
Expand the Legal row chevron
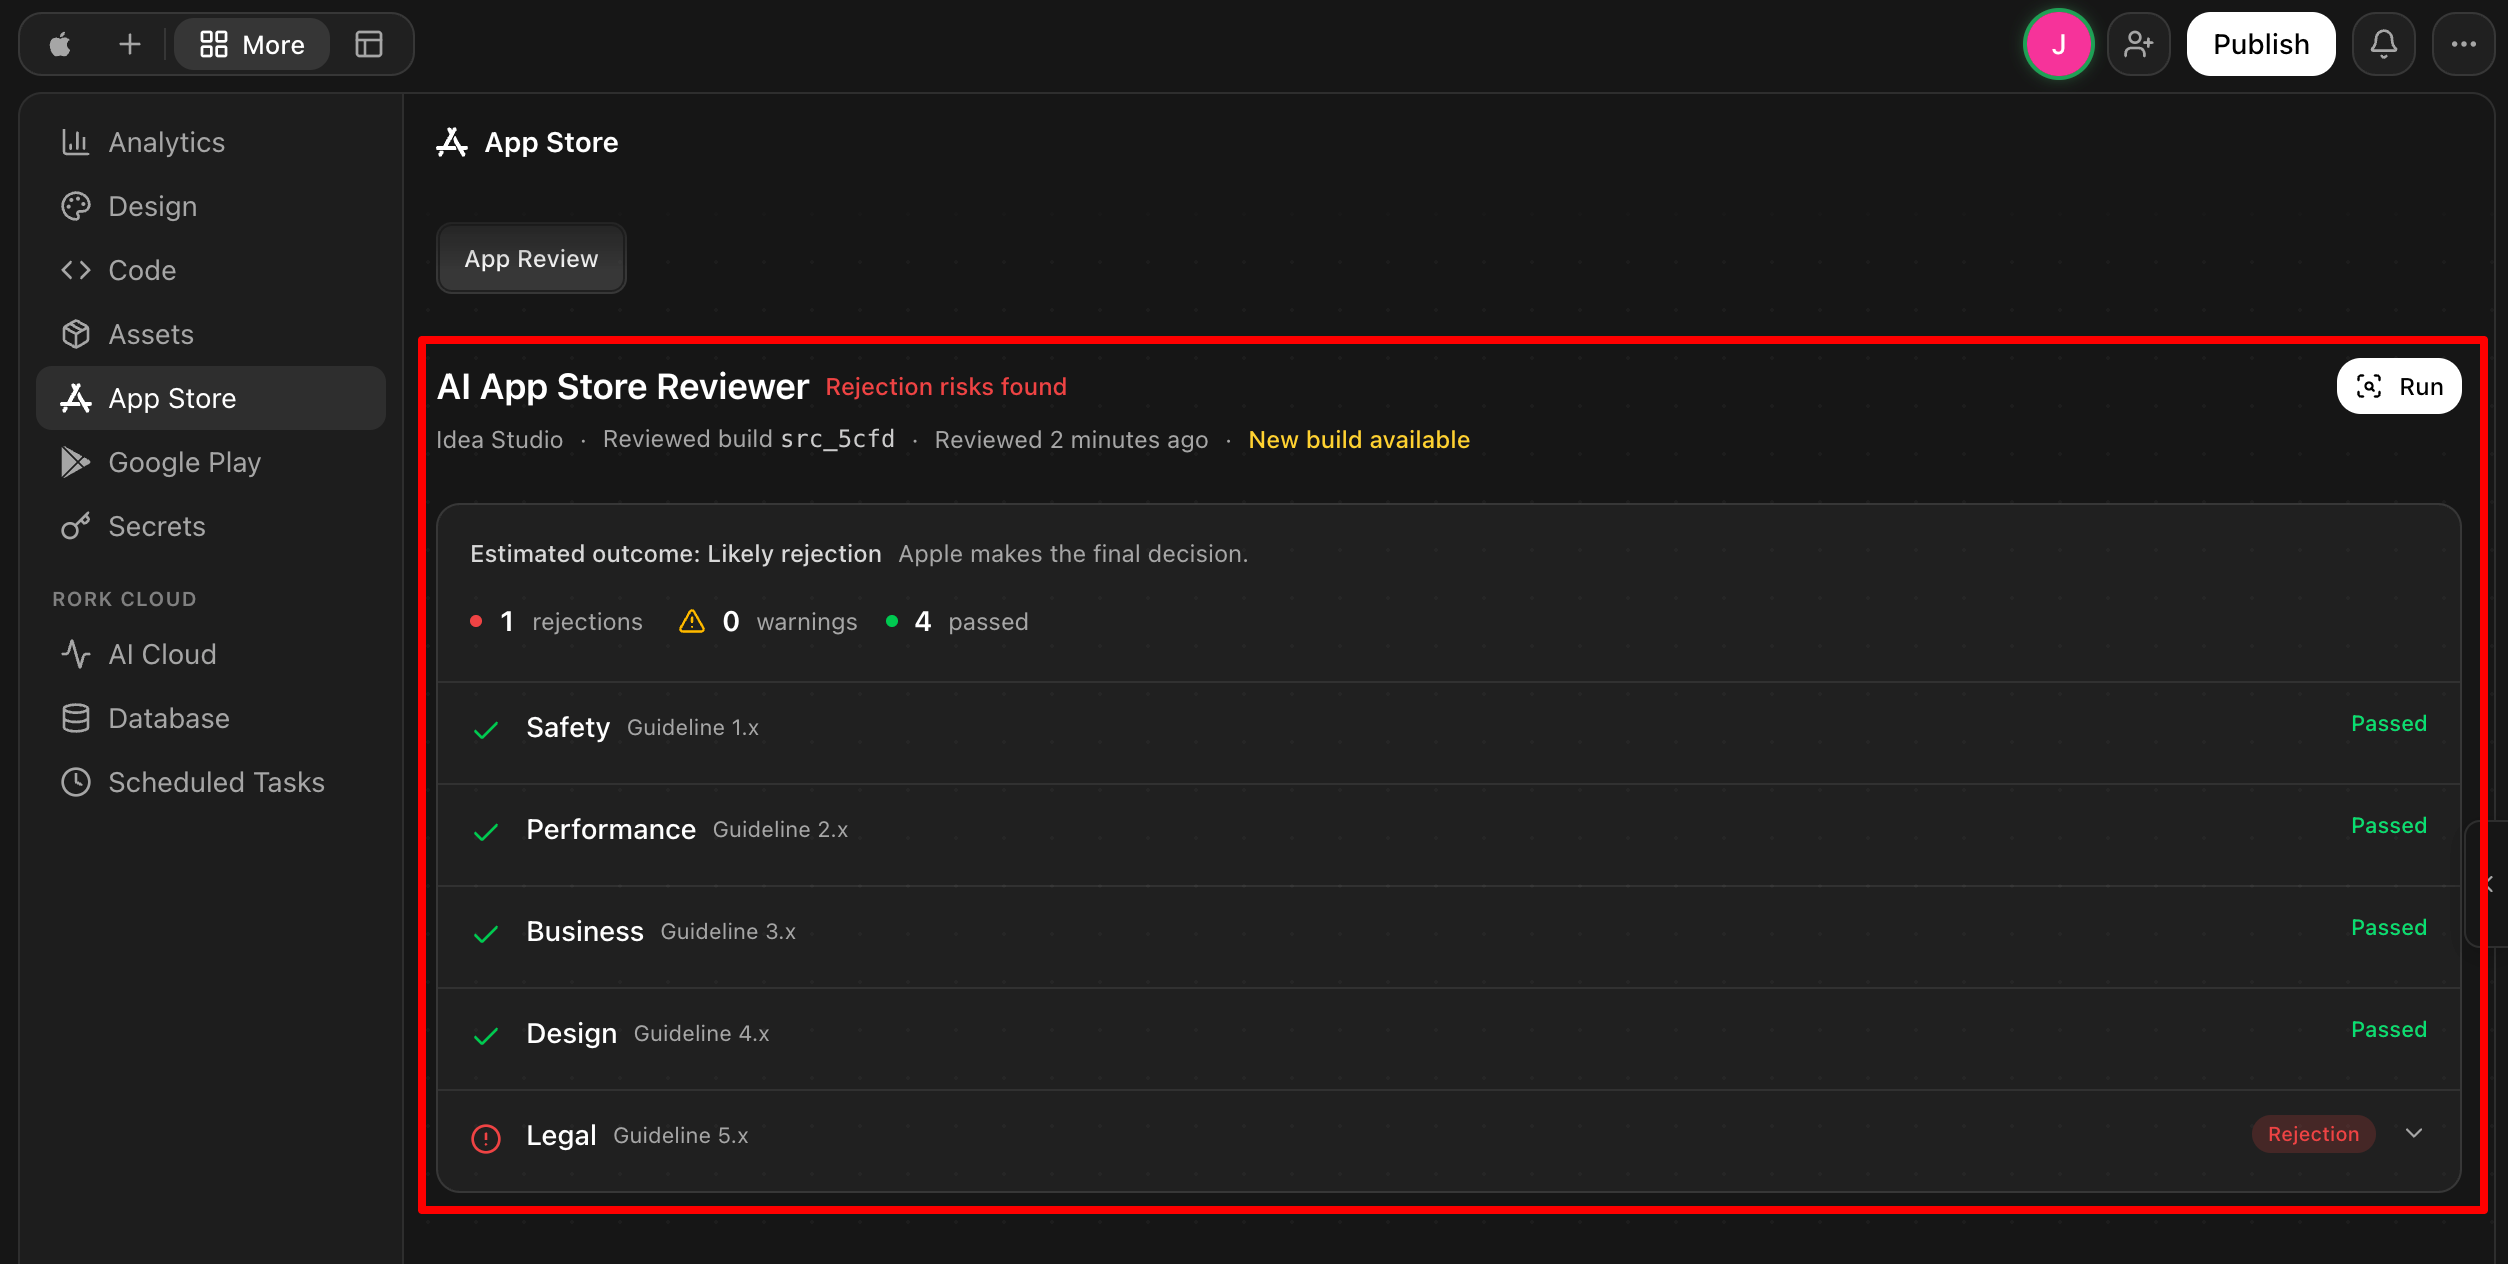pos(2414,1133)
